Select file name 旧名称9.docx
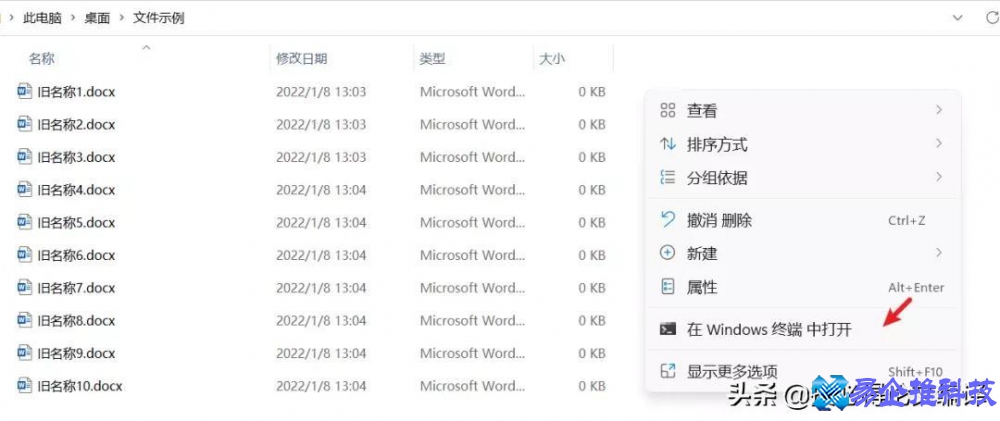 [76, 353]
